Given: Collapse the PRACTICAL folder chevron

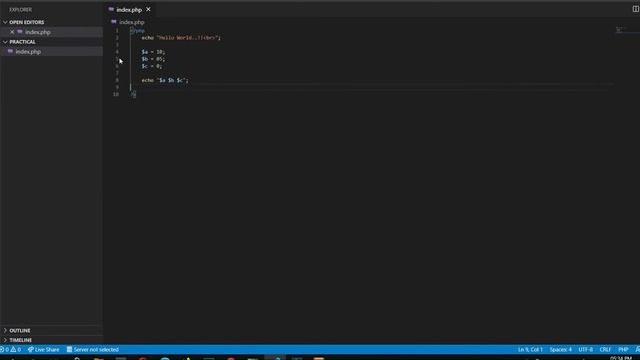Looking at the screenshot, I should pyautogui.click(x=5, y=42).
